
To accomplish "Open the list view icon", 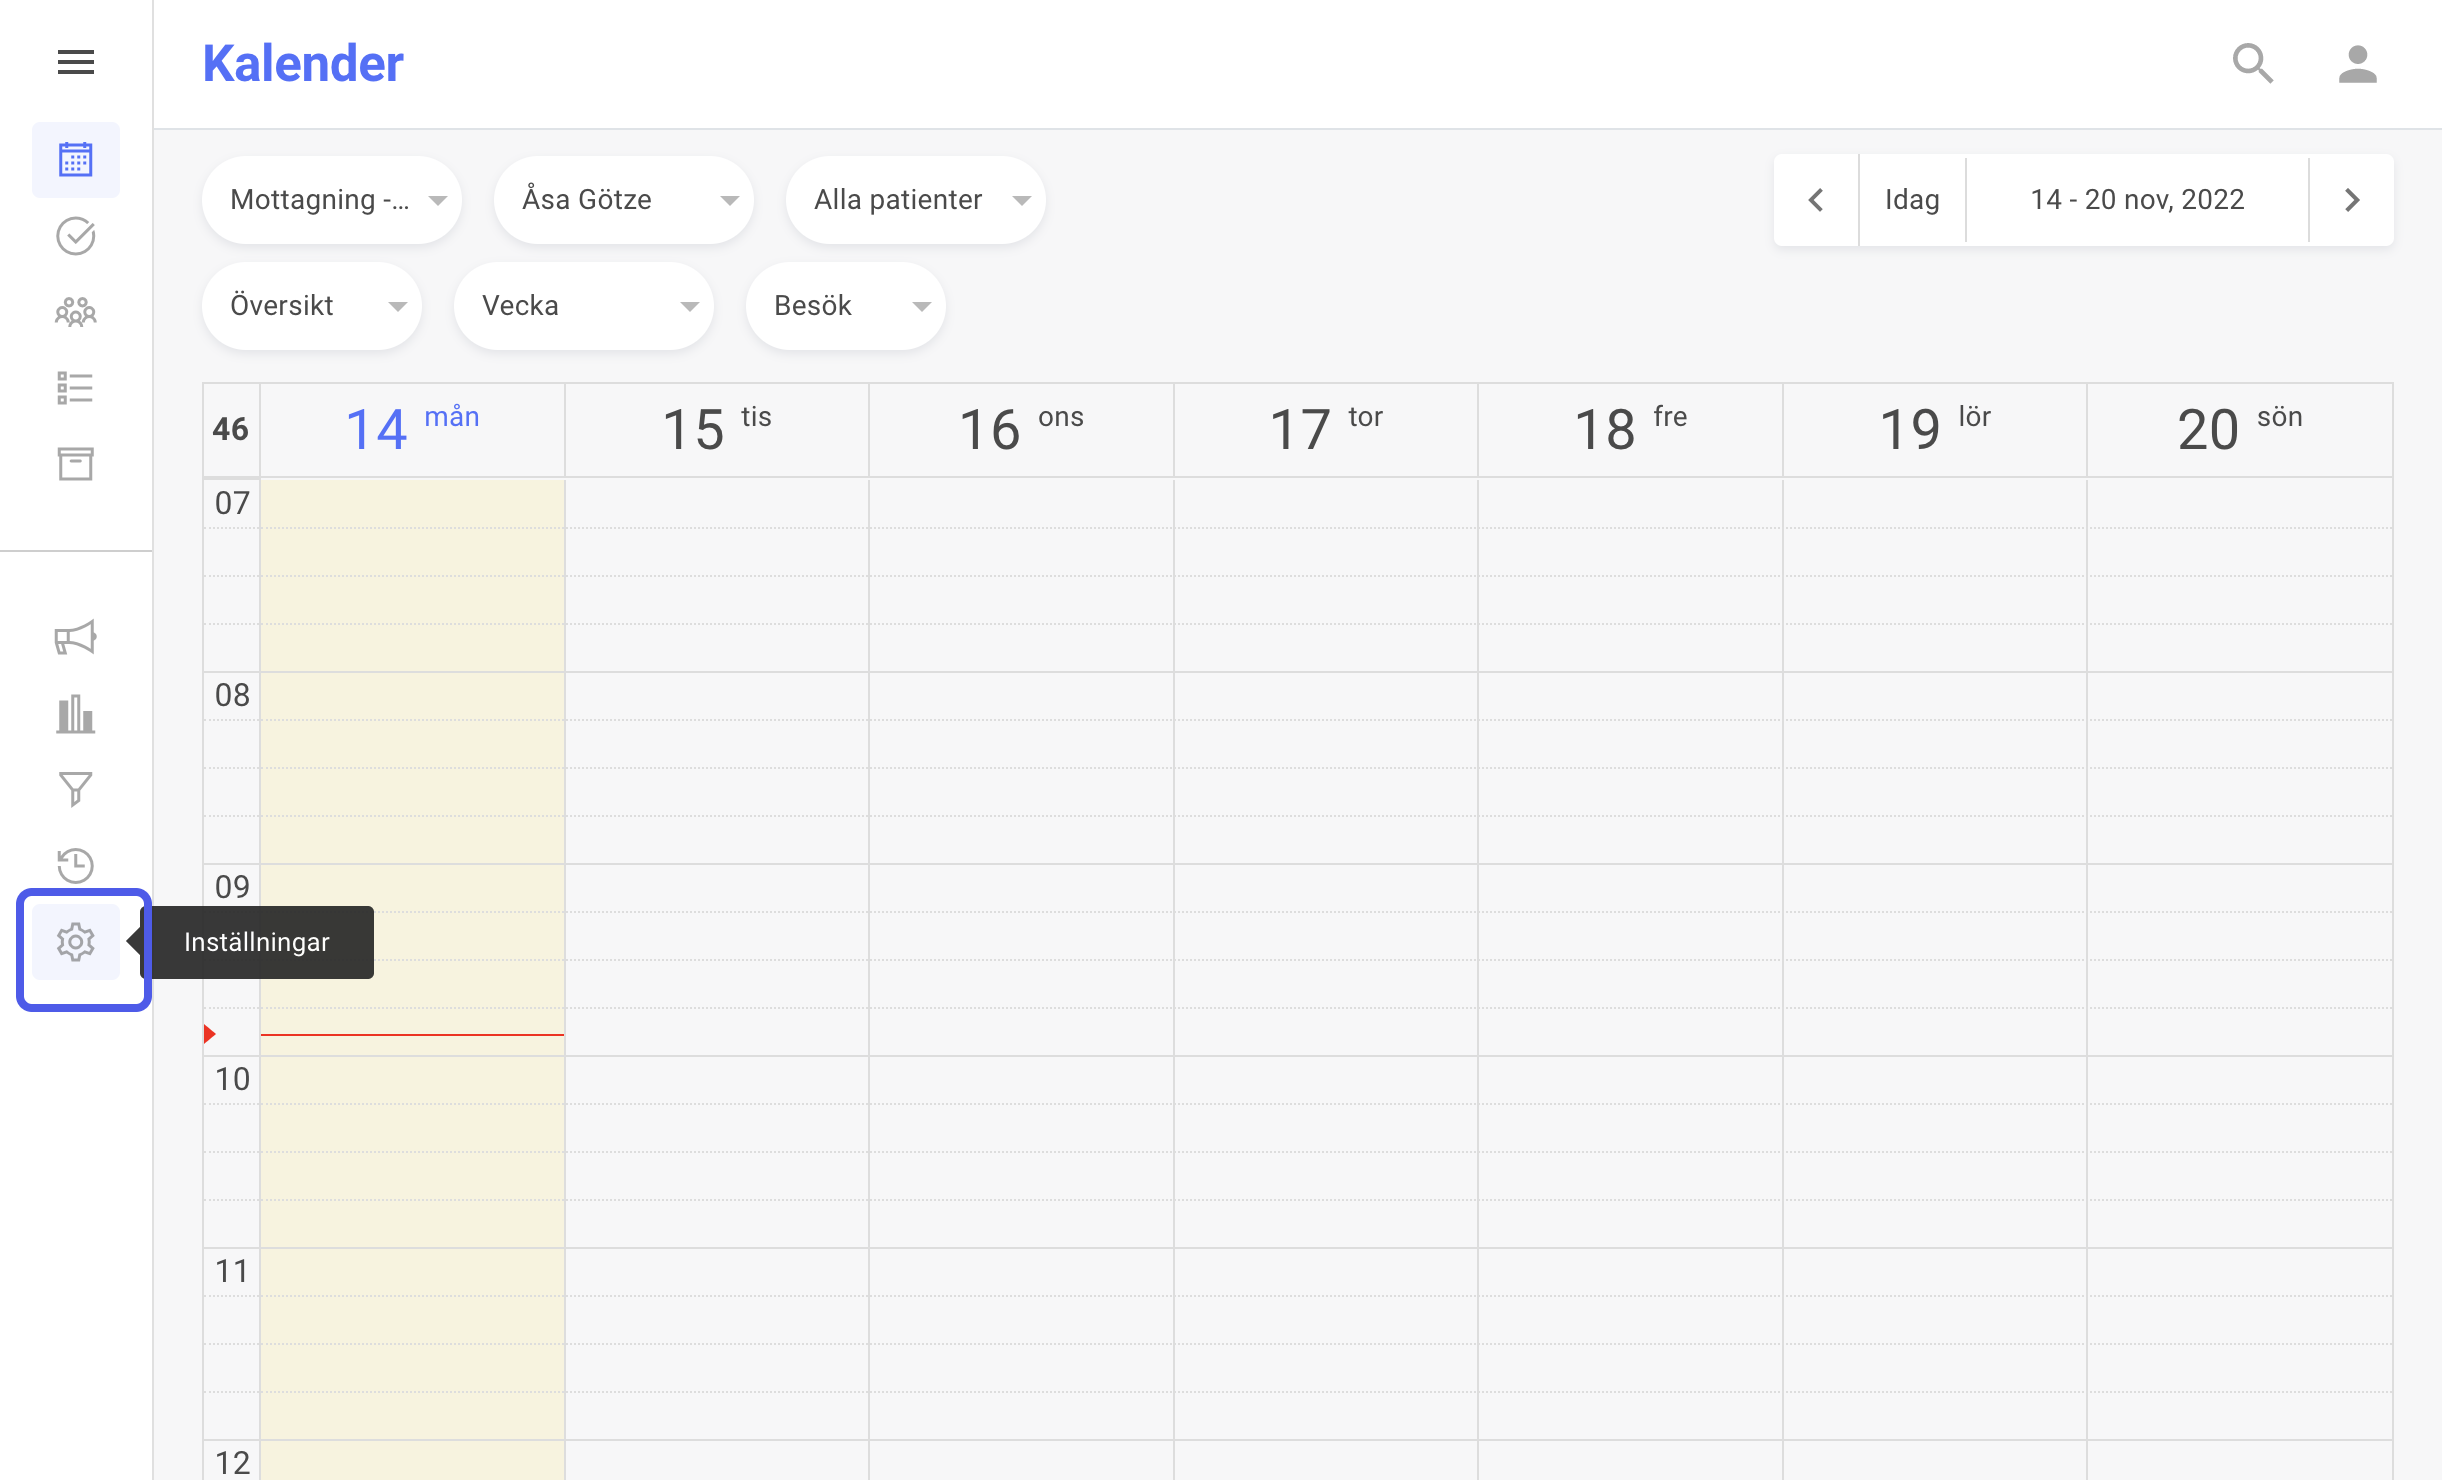I will [x=76, y=388].
